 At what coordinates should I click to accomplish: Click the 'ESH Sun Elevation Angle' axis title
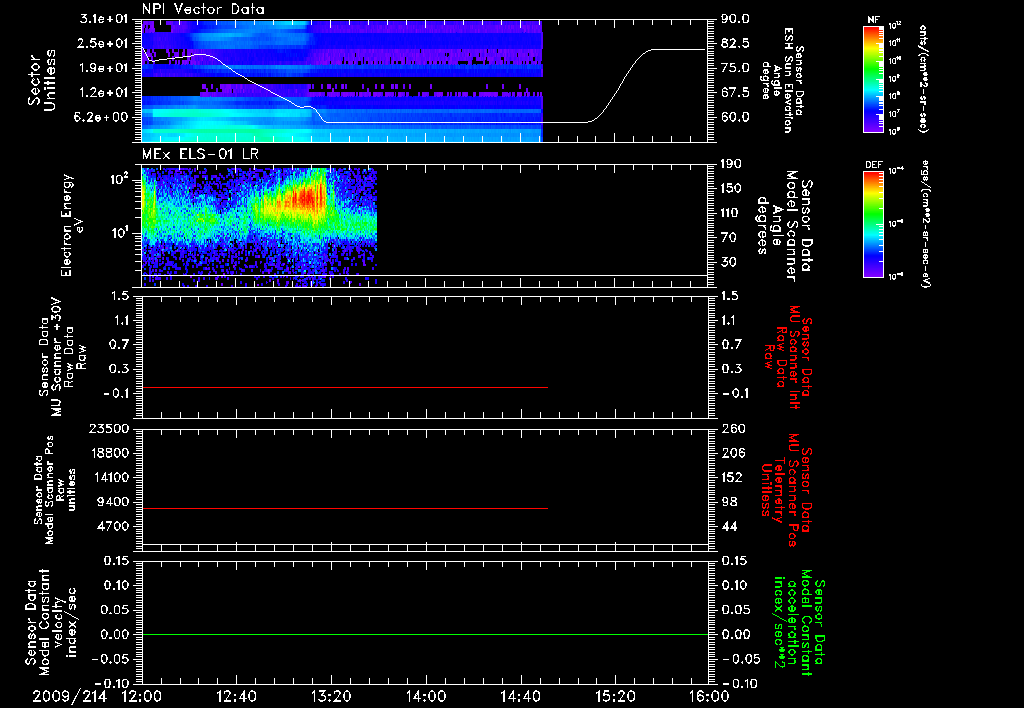782,79
